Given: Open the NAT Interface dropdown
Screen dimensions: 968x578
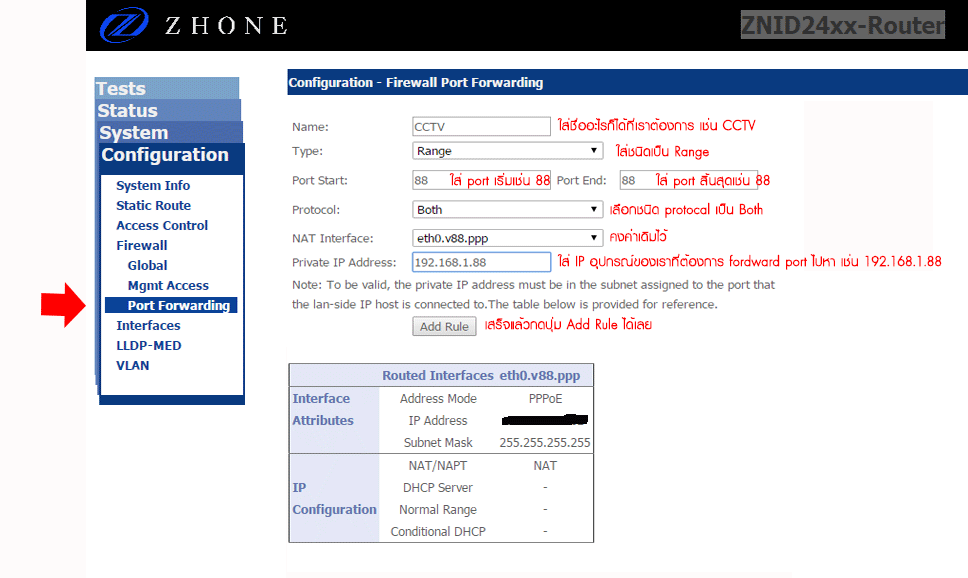Looking at the screenshot, I should point(507,238).
